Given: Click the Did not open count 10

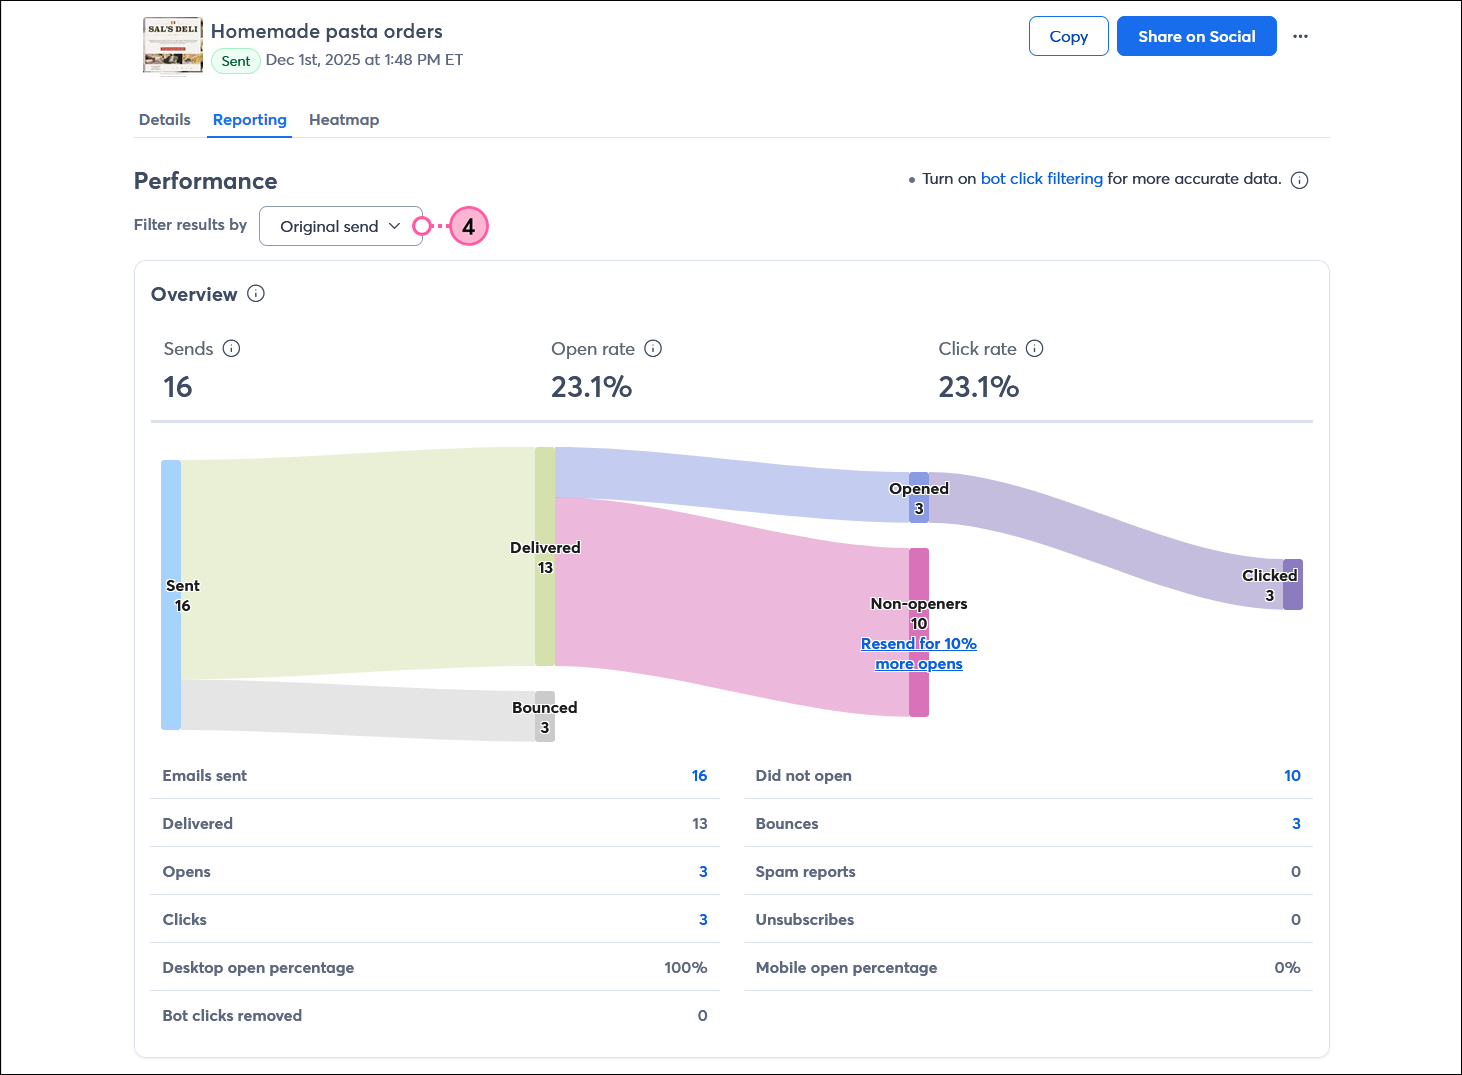Looking at the screenshot, I should pos(1292,775).
